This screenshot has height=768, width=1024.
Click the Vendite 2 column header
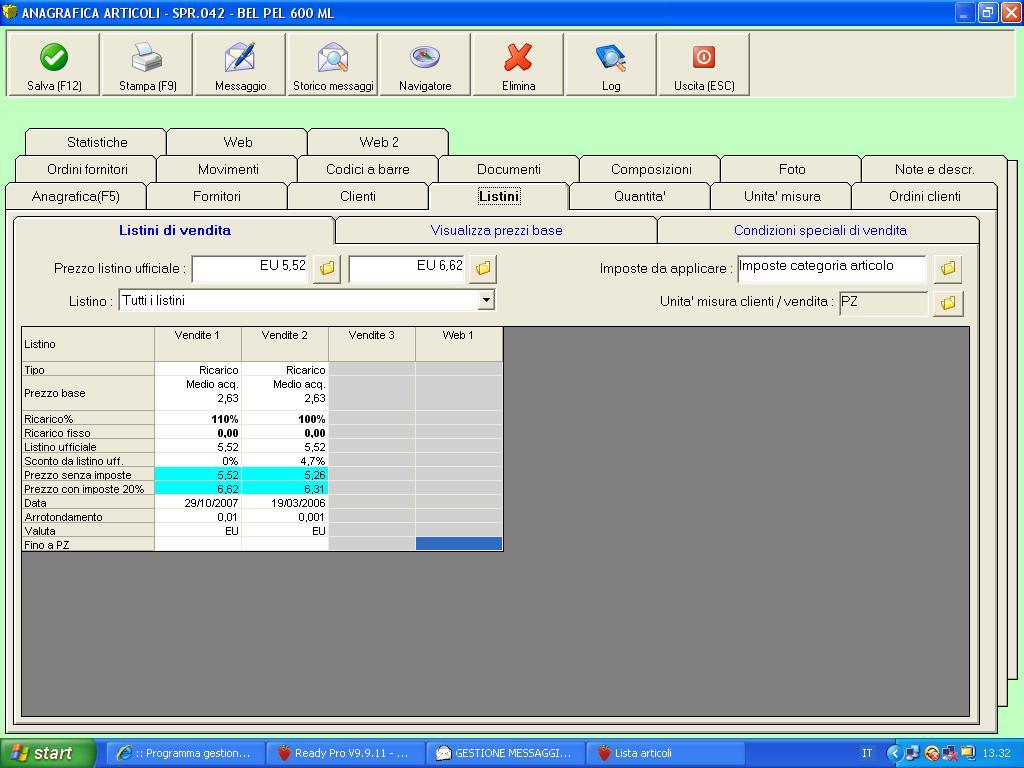coord(285,344)
